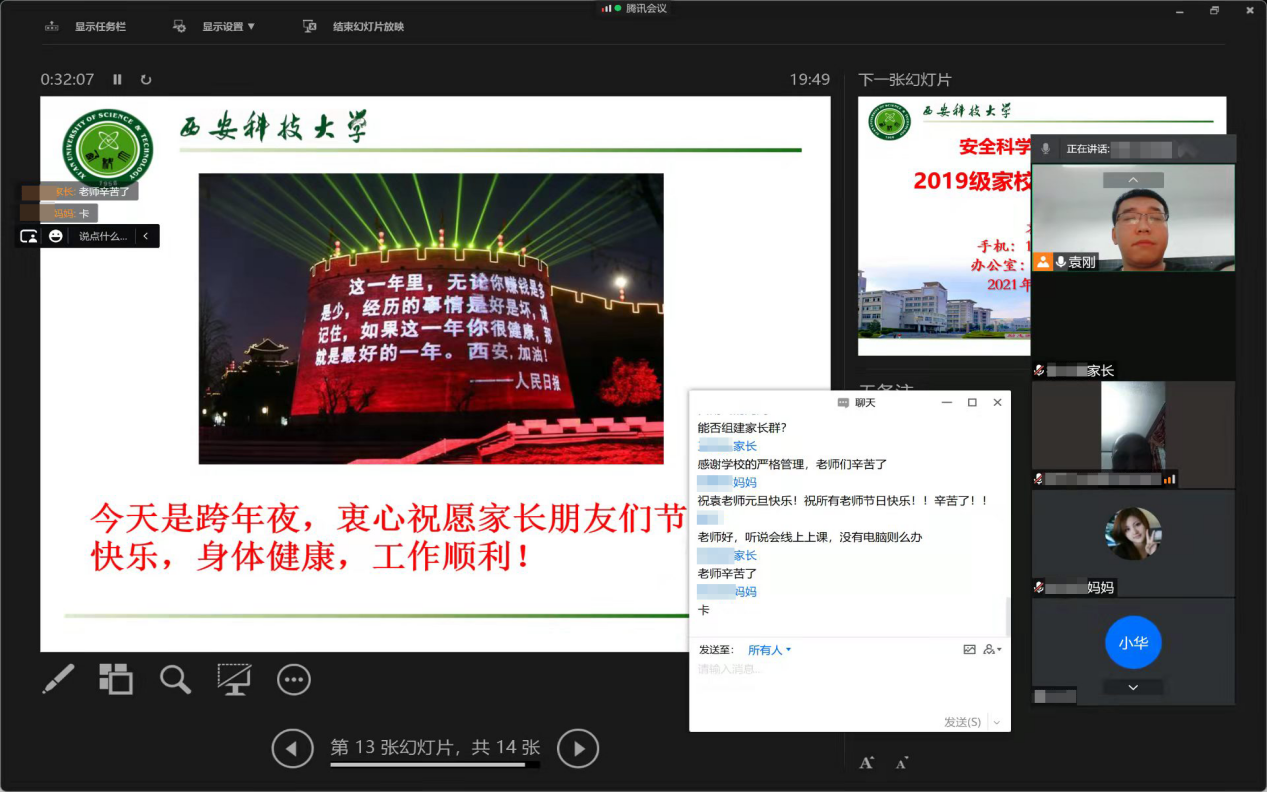1267x792 pixels.
Task: Select 袁刚's video tile
Action: [1133, 218]
